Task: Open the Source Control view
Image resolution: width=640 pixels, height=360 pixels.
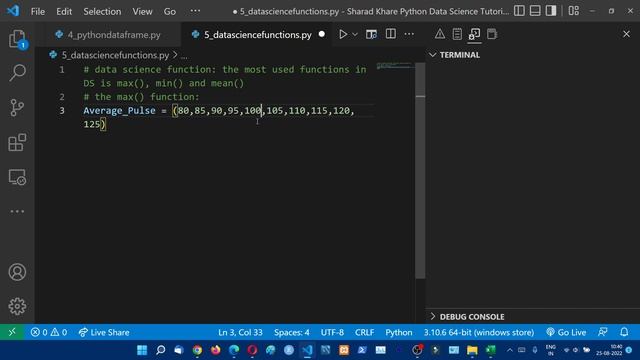Action: click(x=17, y=108)
